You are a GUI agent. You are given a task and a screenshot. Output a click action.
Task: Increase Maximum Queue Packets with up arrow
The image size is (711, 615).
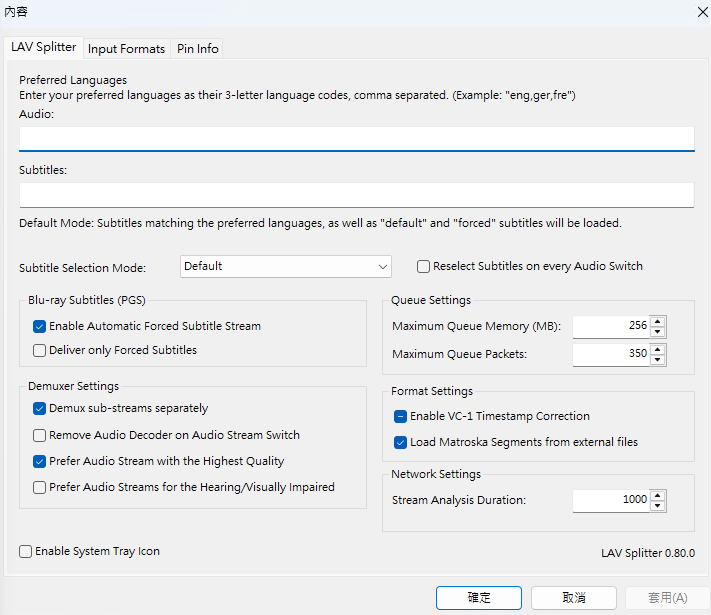(x=657, y=349)
